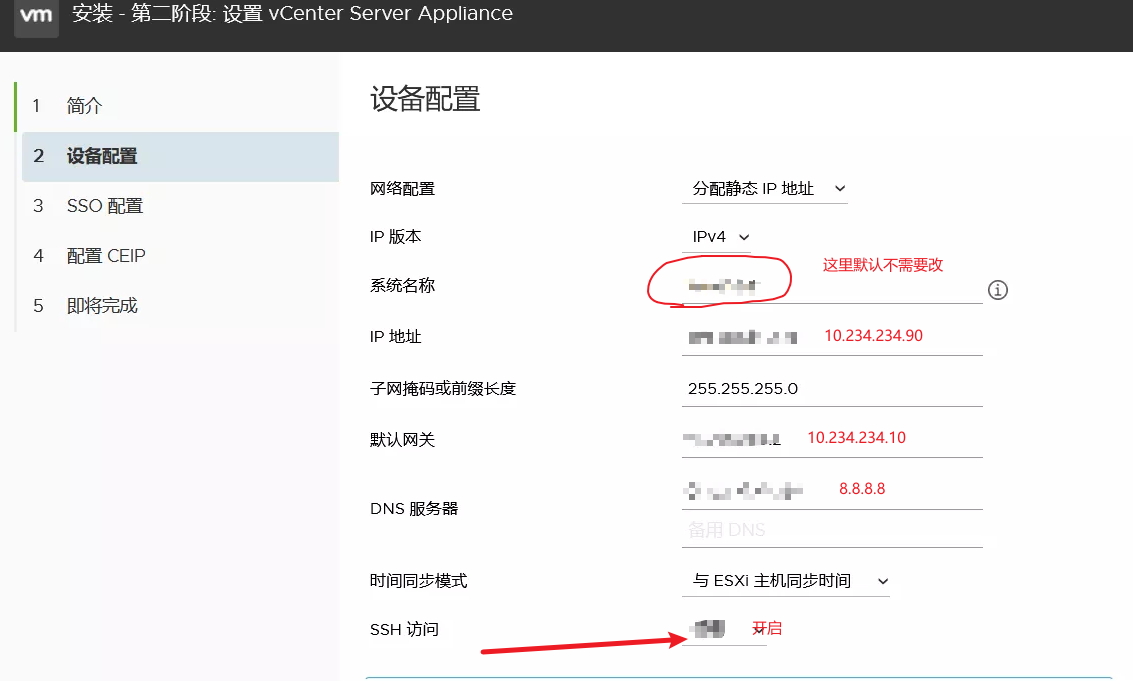Jump to step 4 配置 CEIP
Screen dimensions: 1133x681
click(105, 256)
